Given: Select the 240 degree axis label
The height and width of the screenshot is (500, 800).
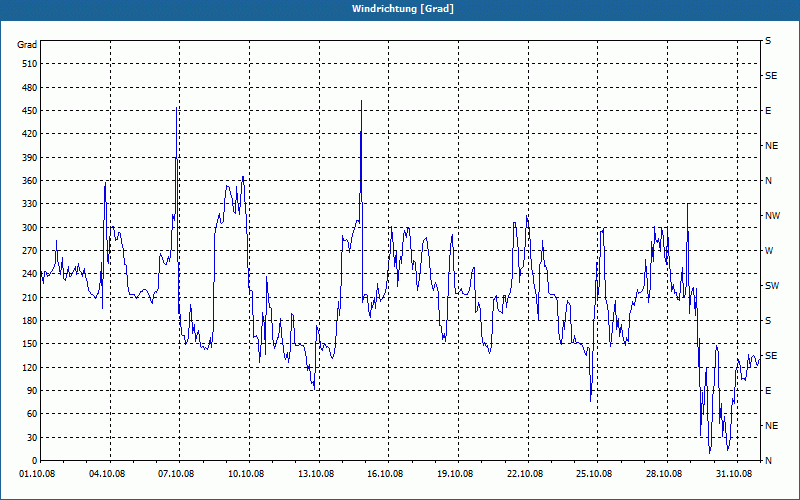Looking at the screenshot, I should click(30, 274).
